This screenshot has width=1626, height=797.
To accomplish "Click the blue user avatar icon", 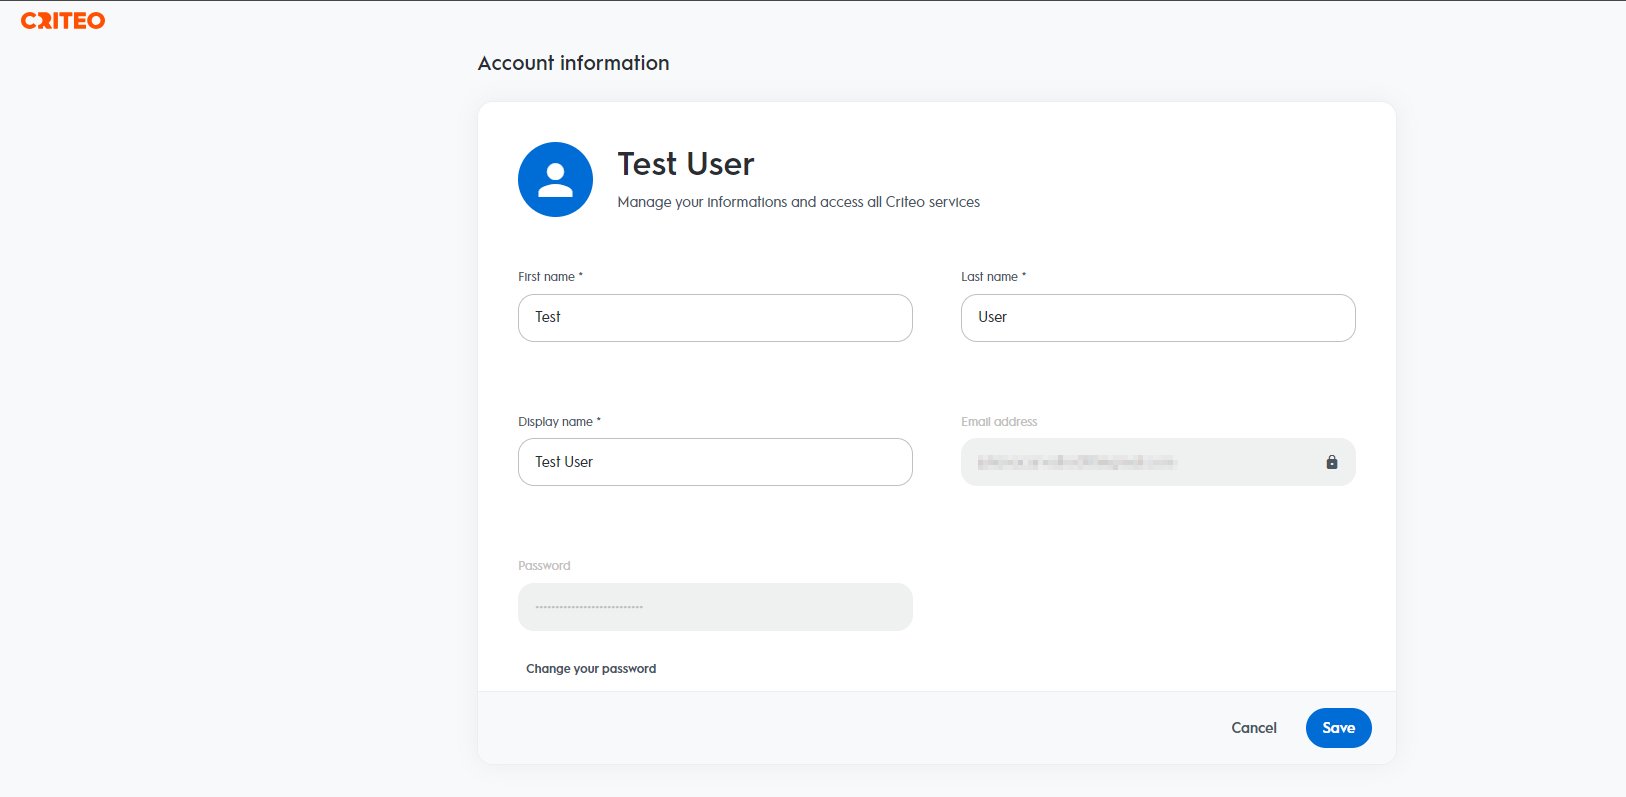I will [555, 179].
